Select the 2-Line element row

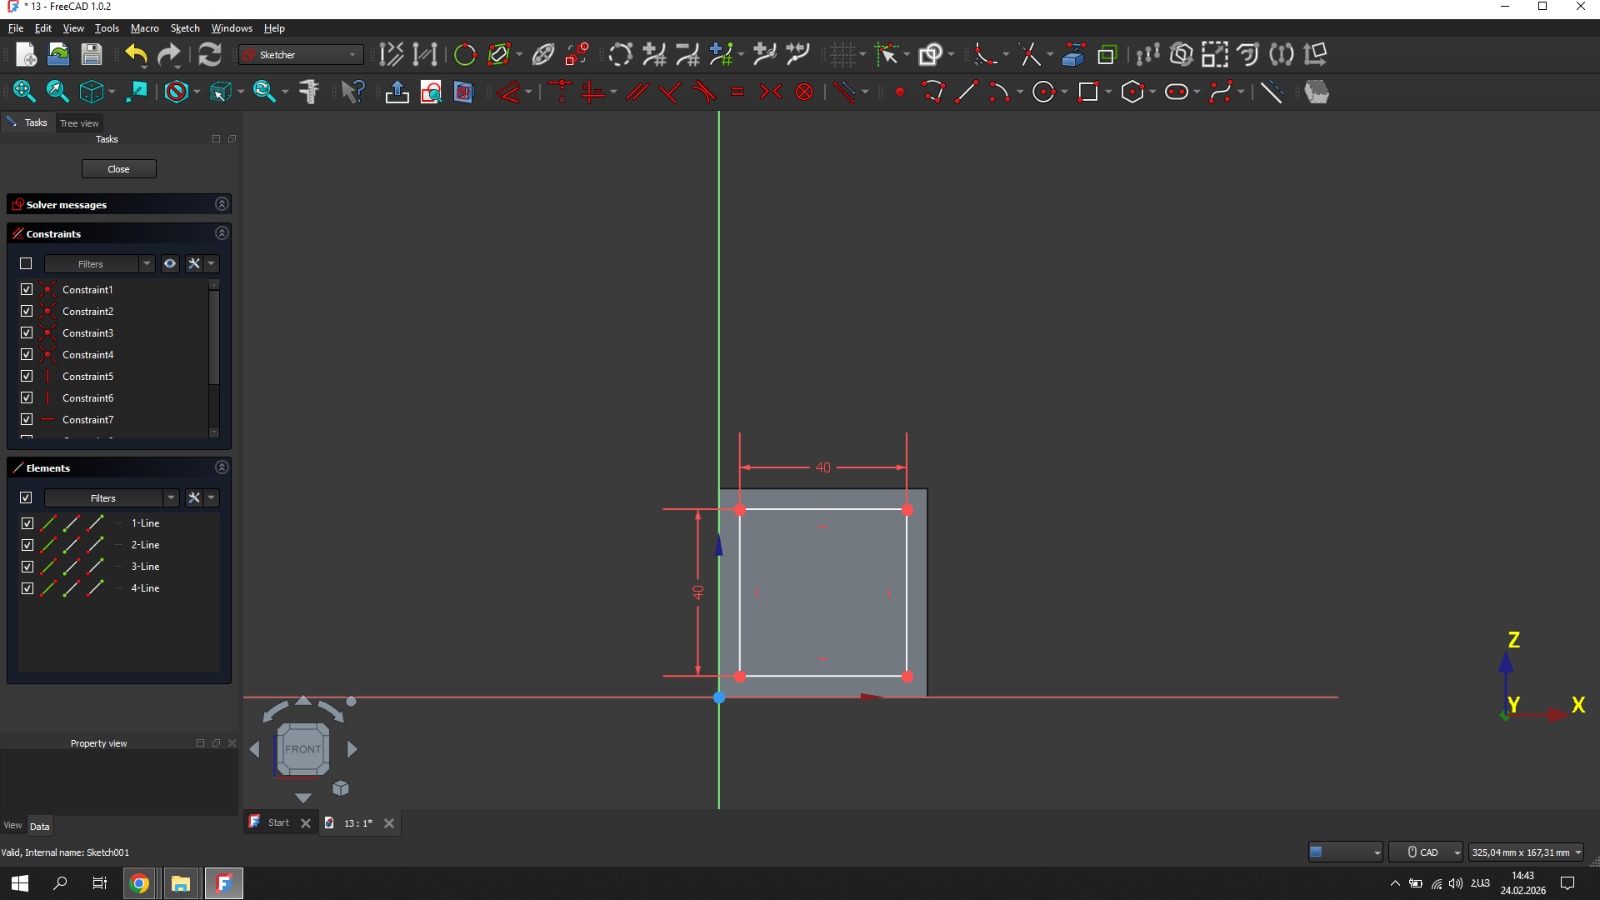click(x=118, y=545)
